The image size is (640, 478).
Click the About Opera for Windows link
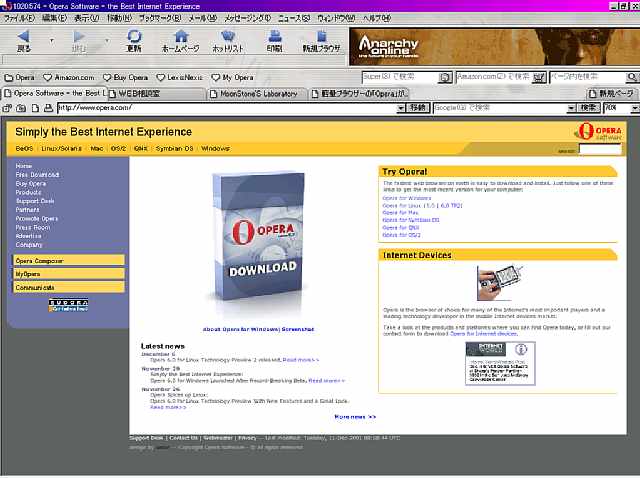[240, 329]
